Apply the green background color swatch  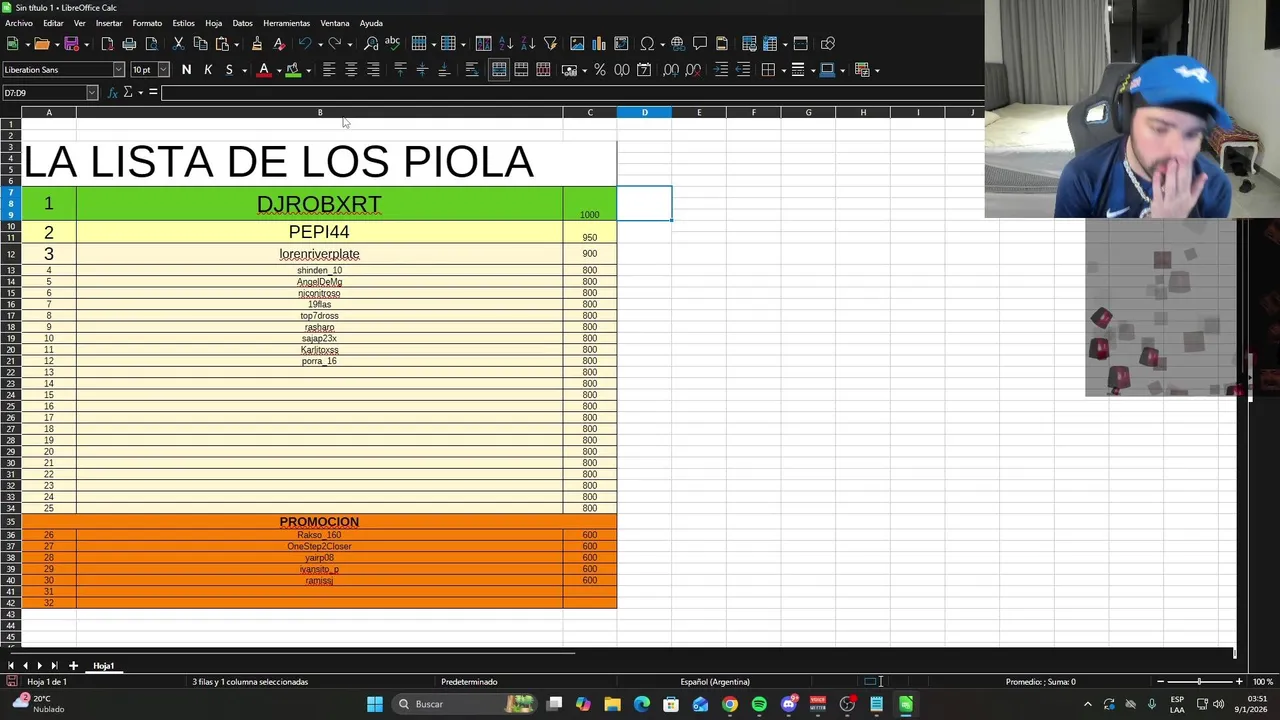[x=293, y=70]
